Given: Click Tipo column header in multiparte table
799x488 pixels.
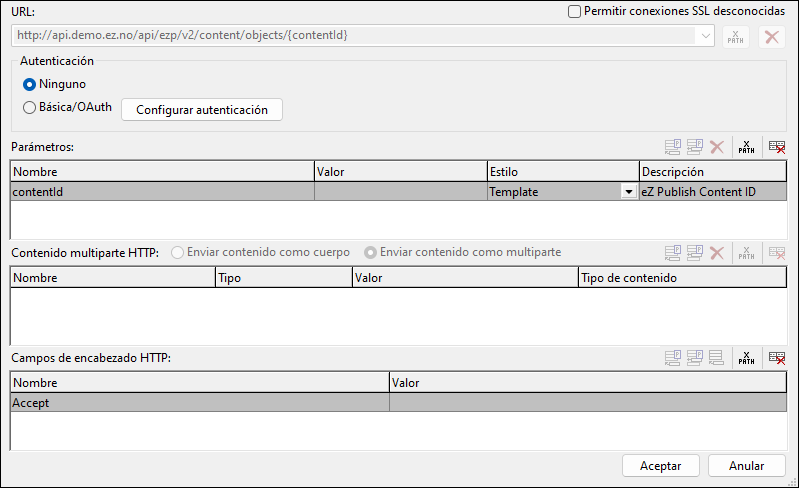Looking at the screenshot, I should pos(284,278).
